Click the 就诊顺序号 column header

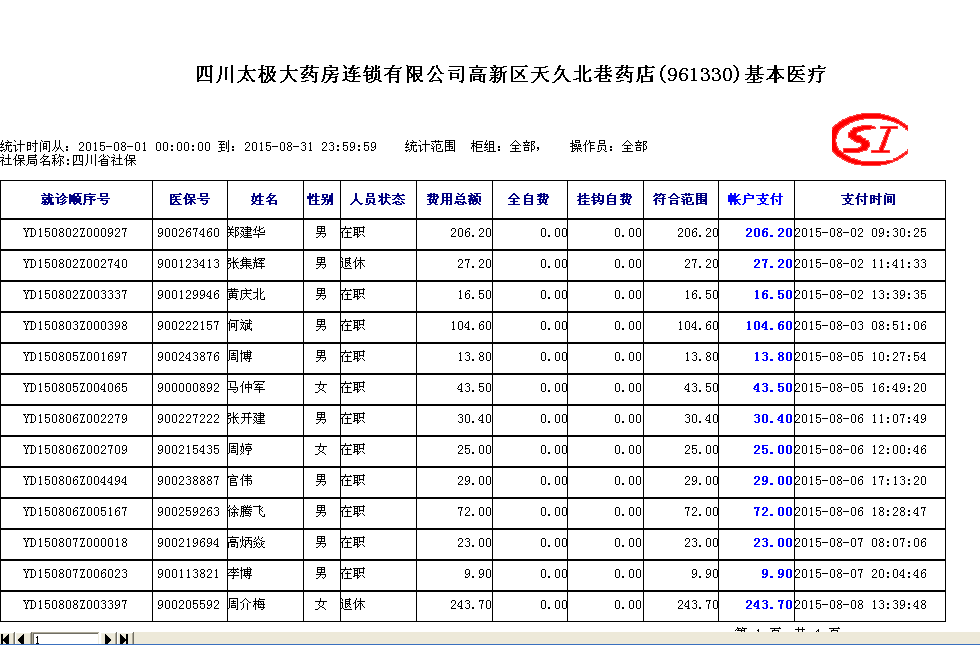(x=76, y=199)
